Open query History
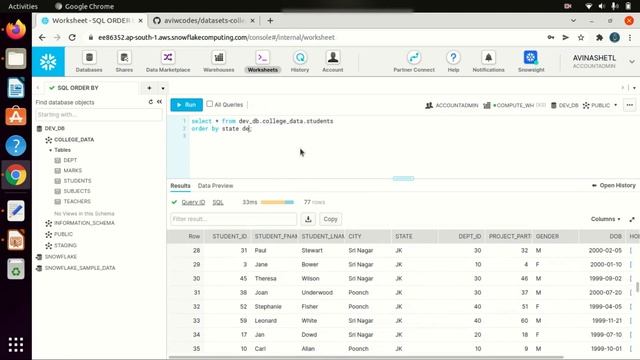640x360 pixels. point(300,62)
